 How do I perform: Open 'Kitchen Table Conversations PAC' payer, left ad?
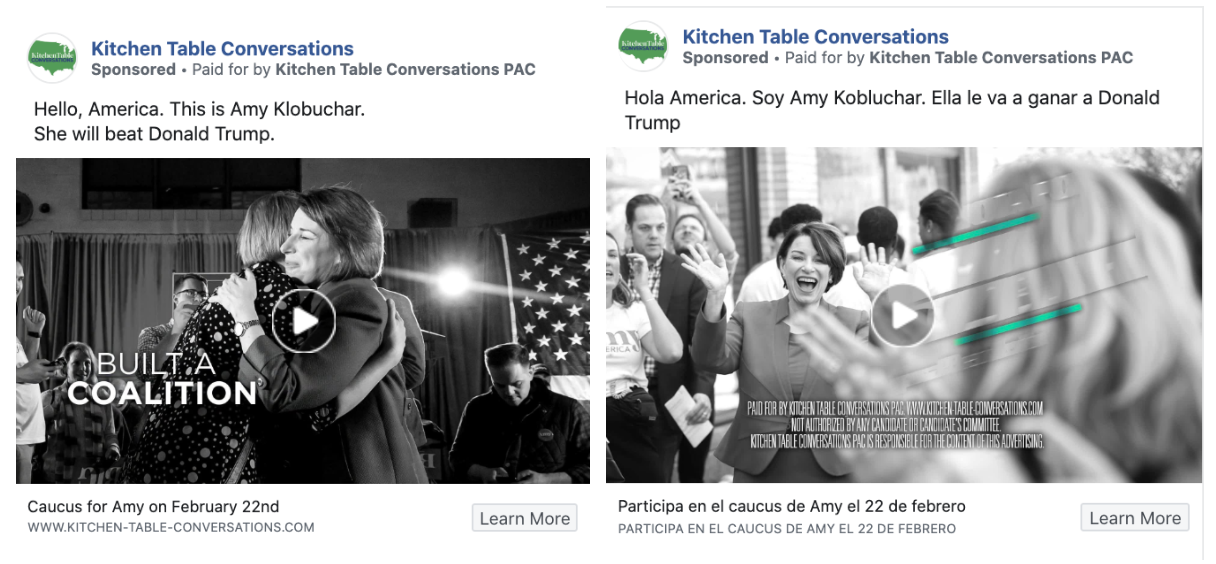pyautogui.click(x=405, y=70)
